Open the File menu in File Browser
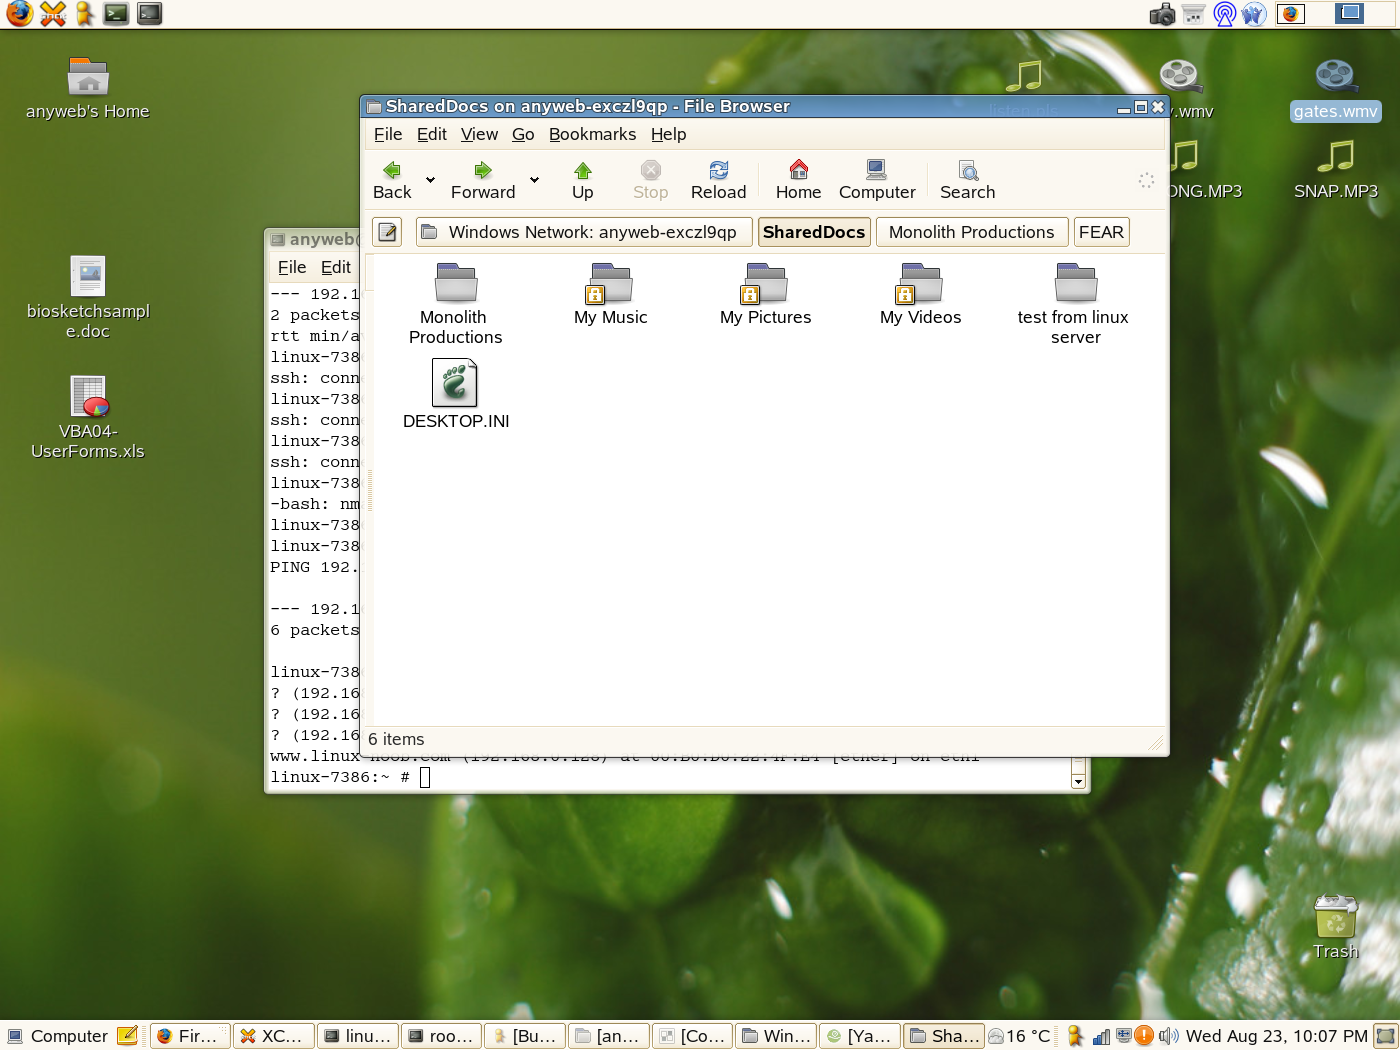The image size is (1400, 1050). click(388, 134)
